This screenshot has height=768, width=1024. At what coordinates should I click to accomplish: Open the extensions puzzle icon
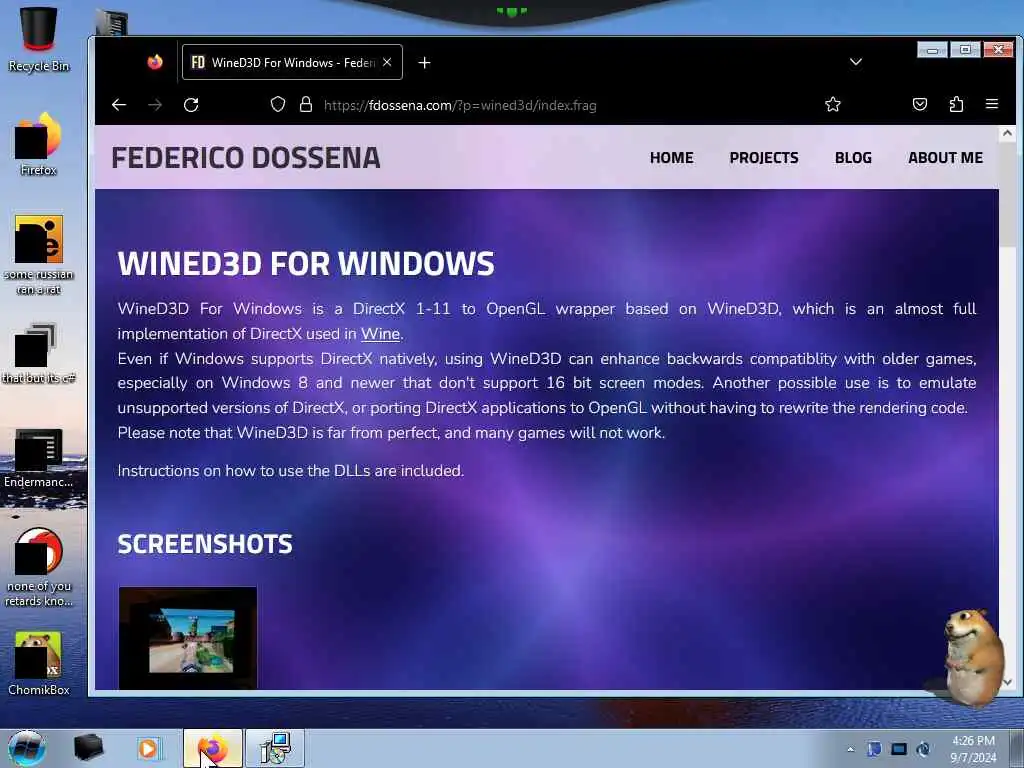[x=956, y=104]
